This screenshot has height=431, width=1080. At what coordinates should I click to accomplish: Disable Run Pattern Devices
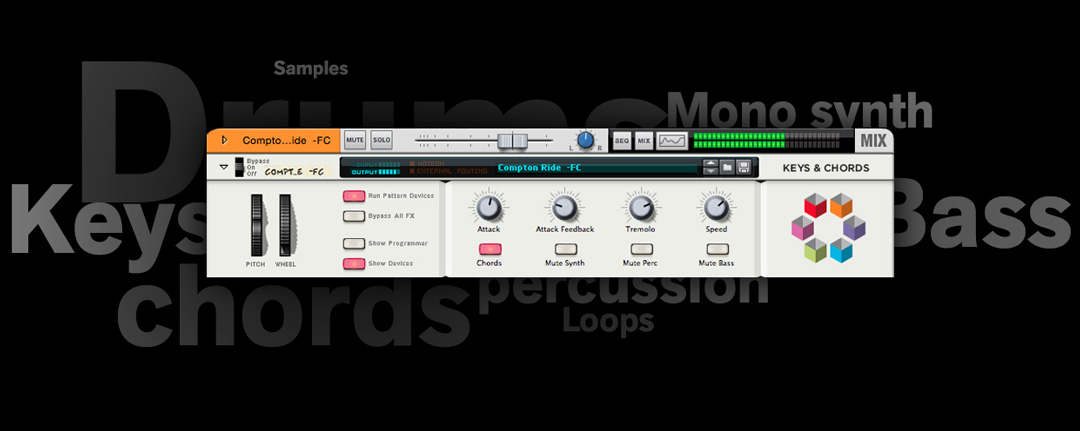coord(354,196)
